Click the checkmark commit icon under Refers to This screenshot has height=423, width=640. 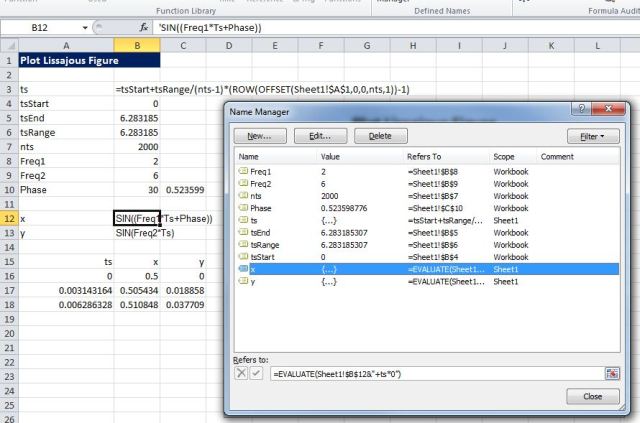(x=256, y=373)
